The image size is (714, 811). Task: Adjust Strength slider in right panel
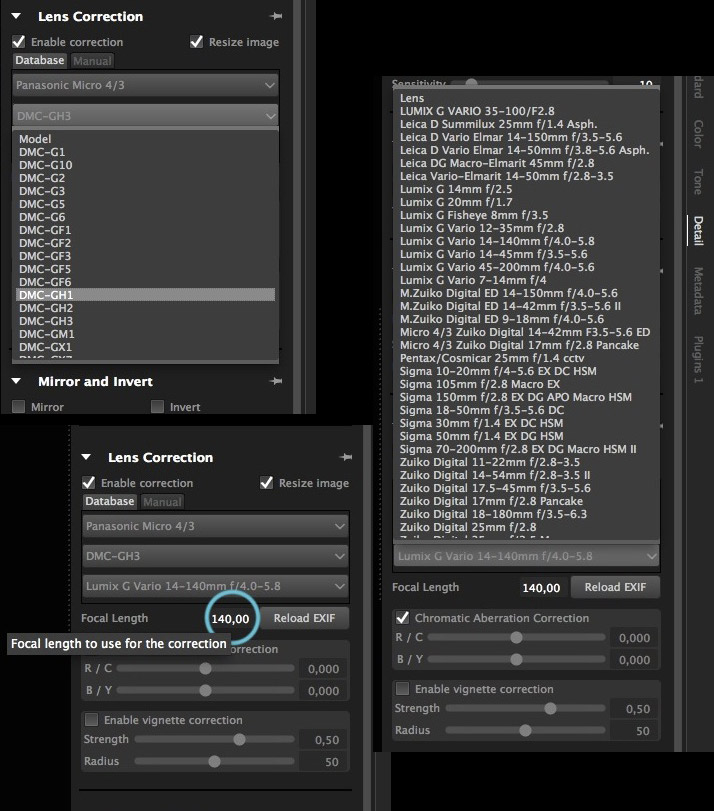pyautogui.click(x=525, y=708)
